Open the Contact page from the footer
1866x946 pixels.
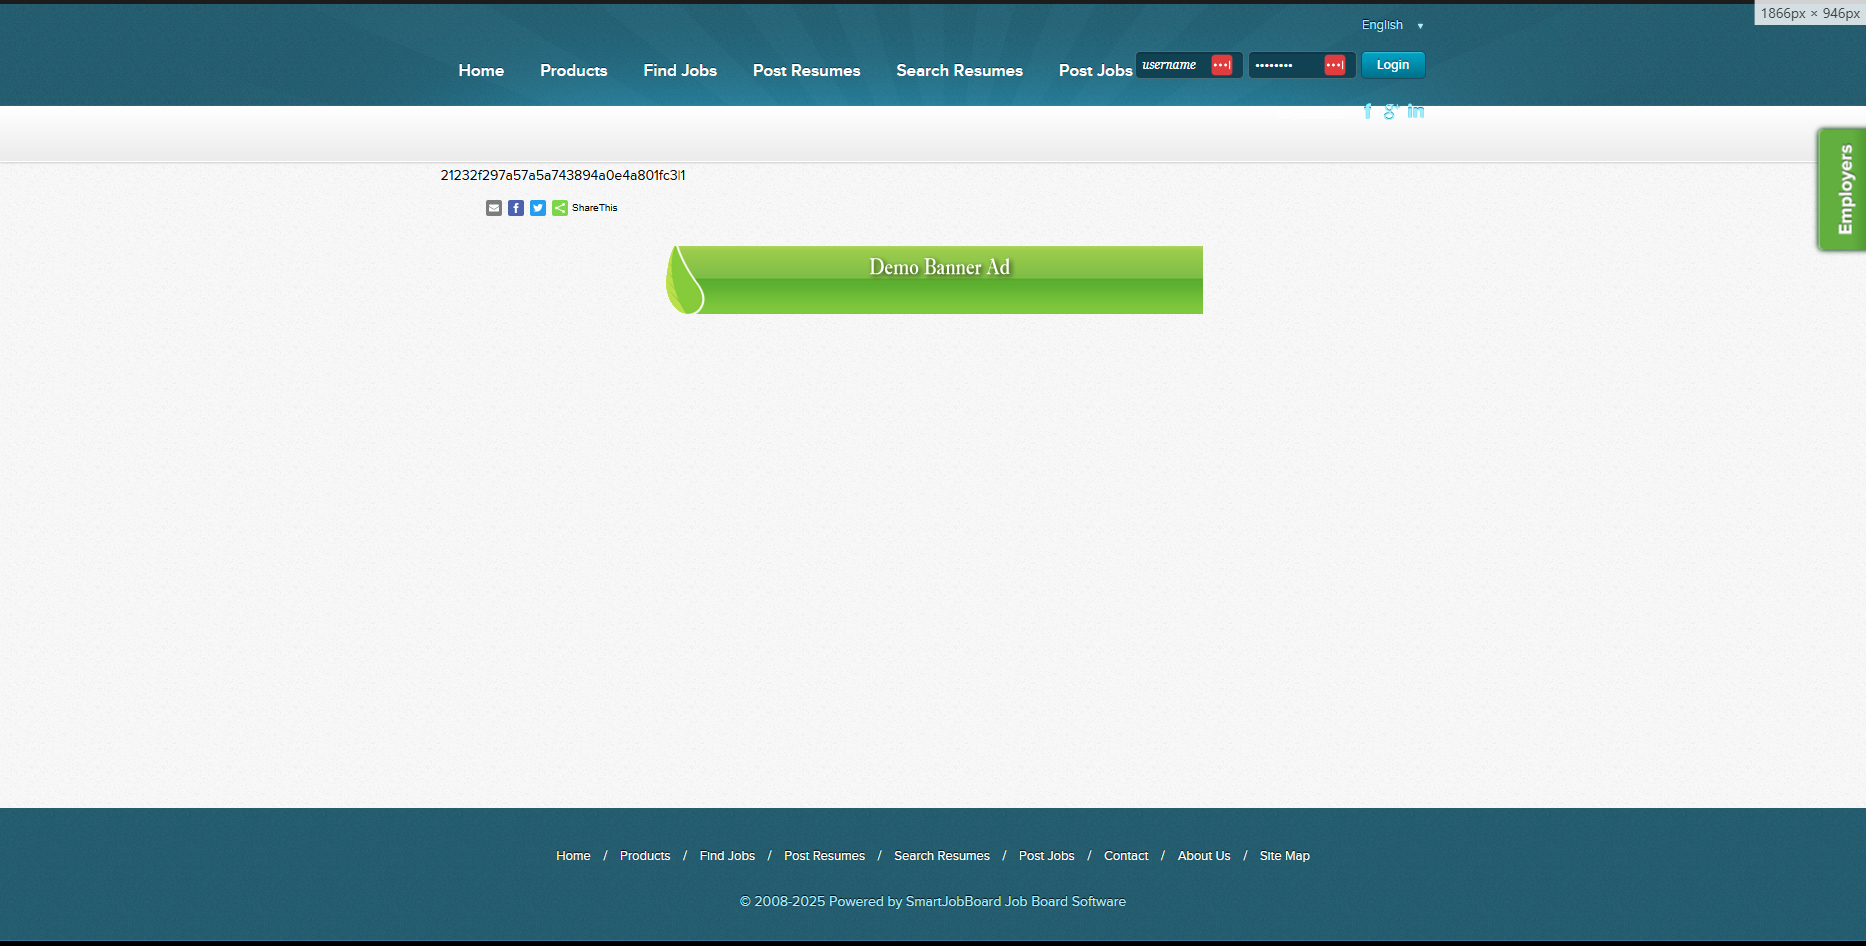click(x=1125, y=856)
